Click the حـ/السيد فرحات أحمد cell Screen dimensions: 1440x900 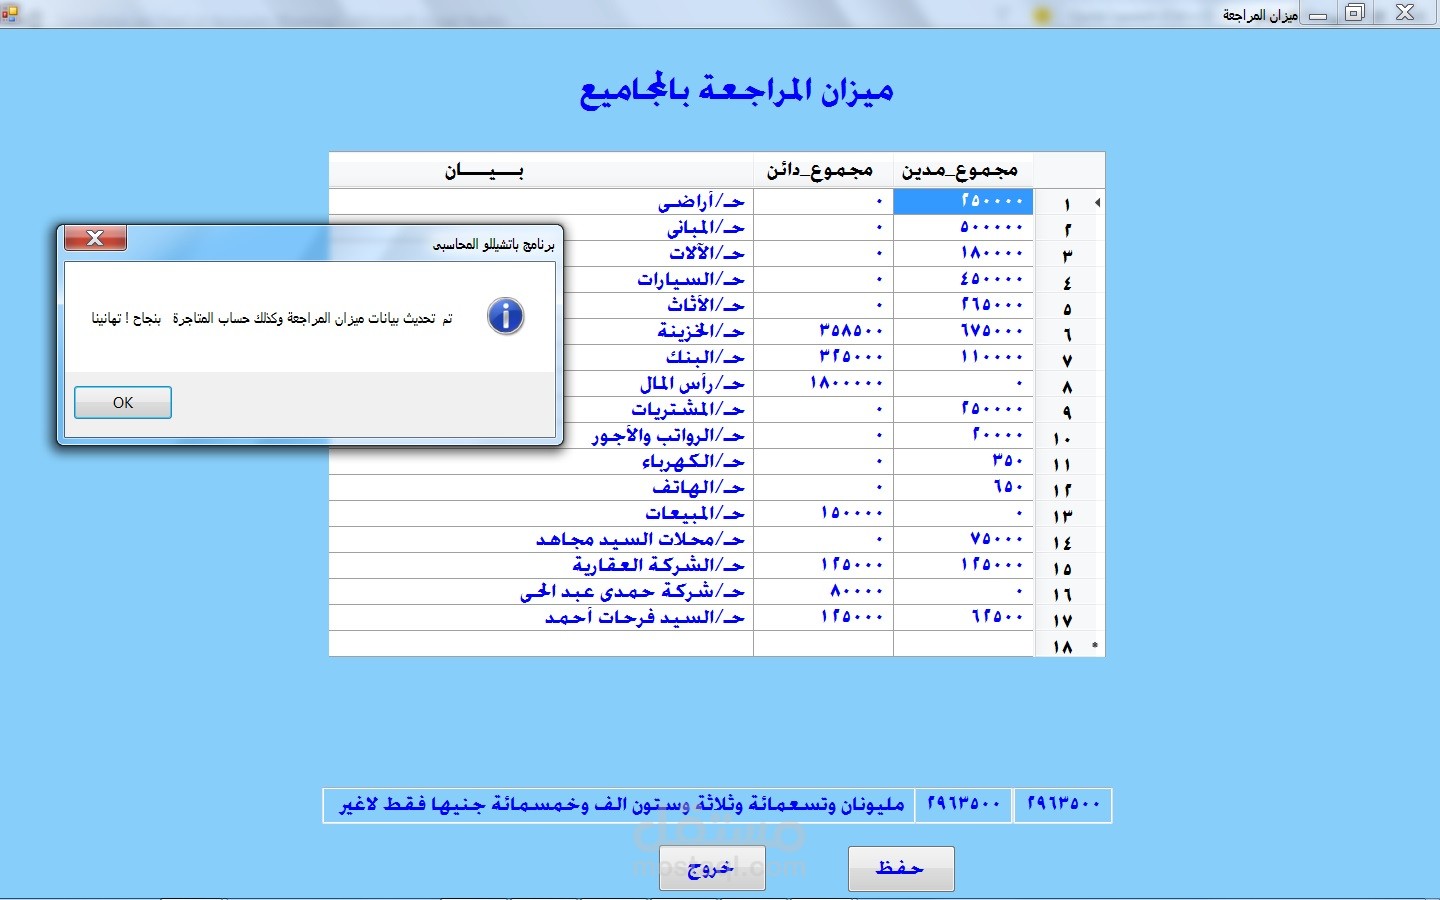[541, 618]
